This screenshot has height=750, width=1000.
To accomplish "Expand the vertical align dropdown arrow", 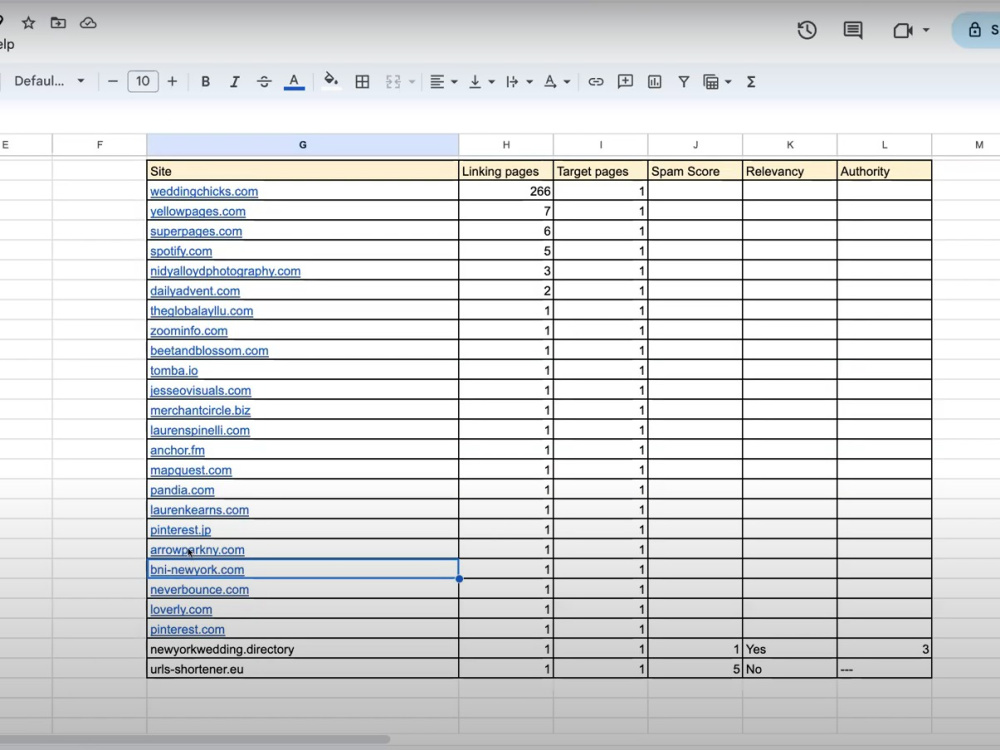I will pos(491,82).
